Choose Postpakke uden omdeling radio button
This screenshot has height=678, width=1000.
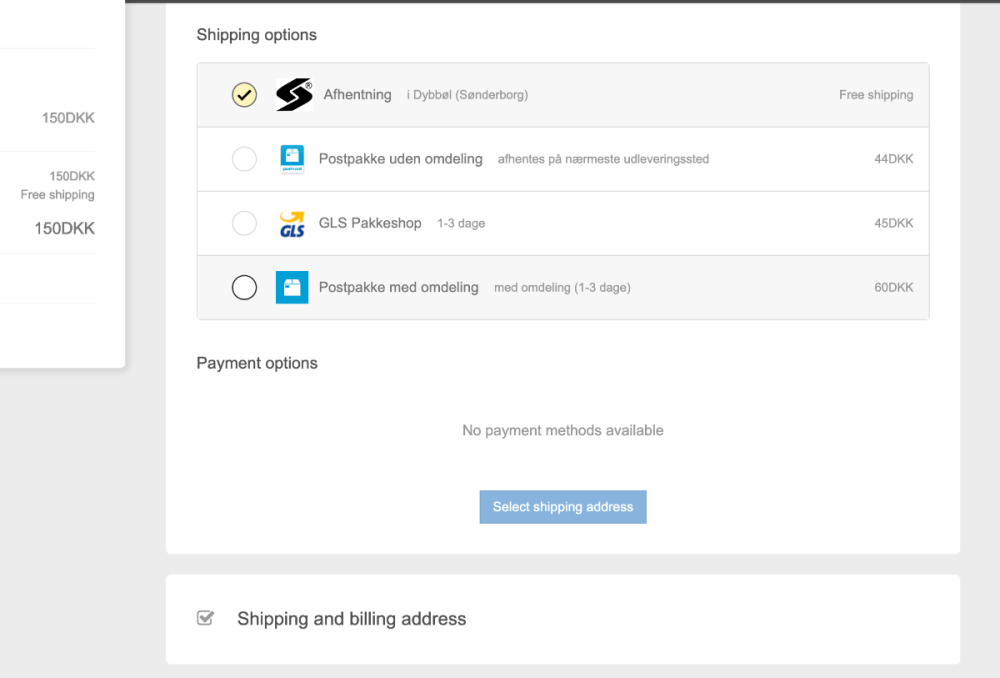tap(244, 159)
